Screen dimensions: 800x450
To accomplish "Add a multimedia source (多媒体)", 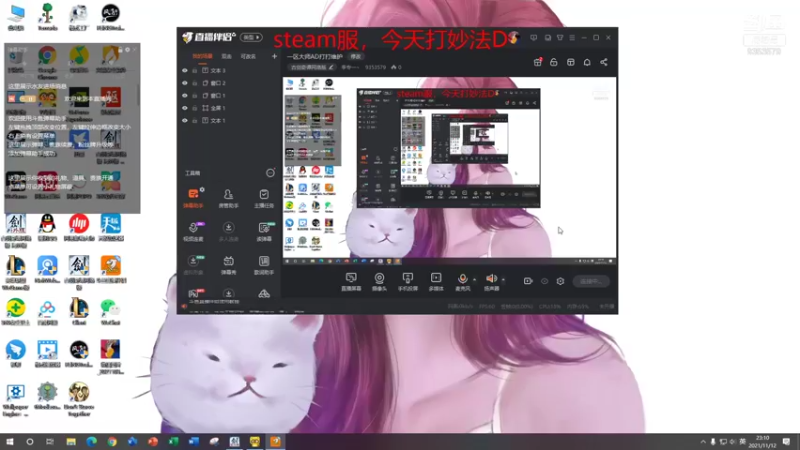I will 436,281.
